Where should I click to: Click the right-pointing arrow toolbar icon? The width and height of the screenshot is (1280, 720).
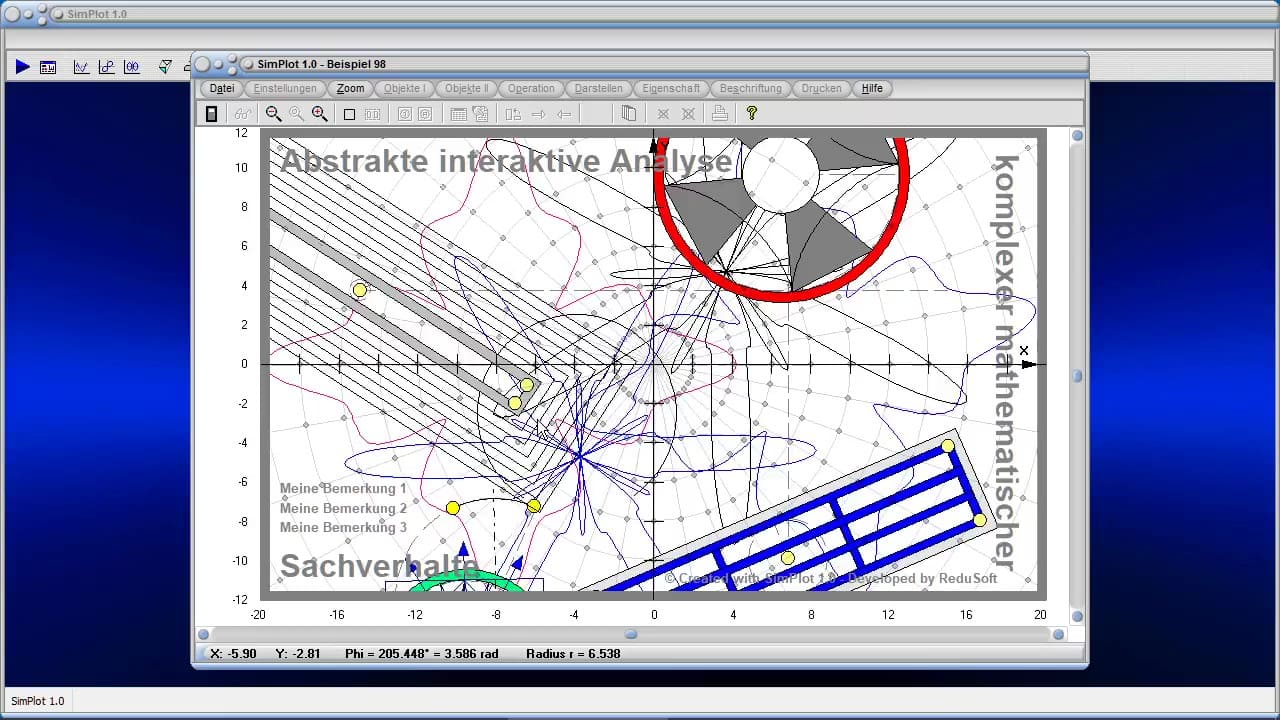(x=538, y=115)
